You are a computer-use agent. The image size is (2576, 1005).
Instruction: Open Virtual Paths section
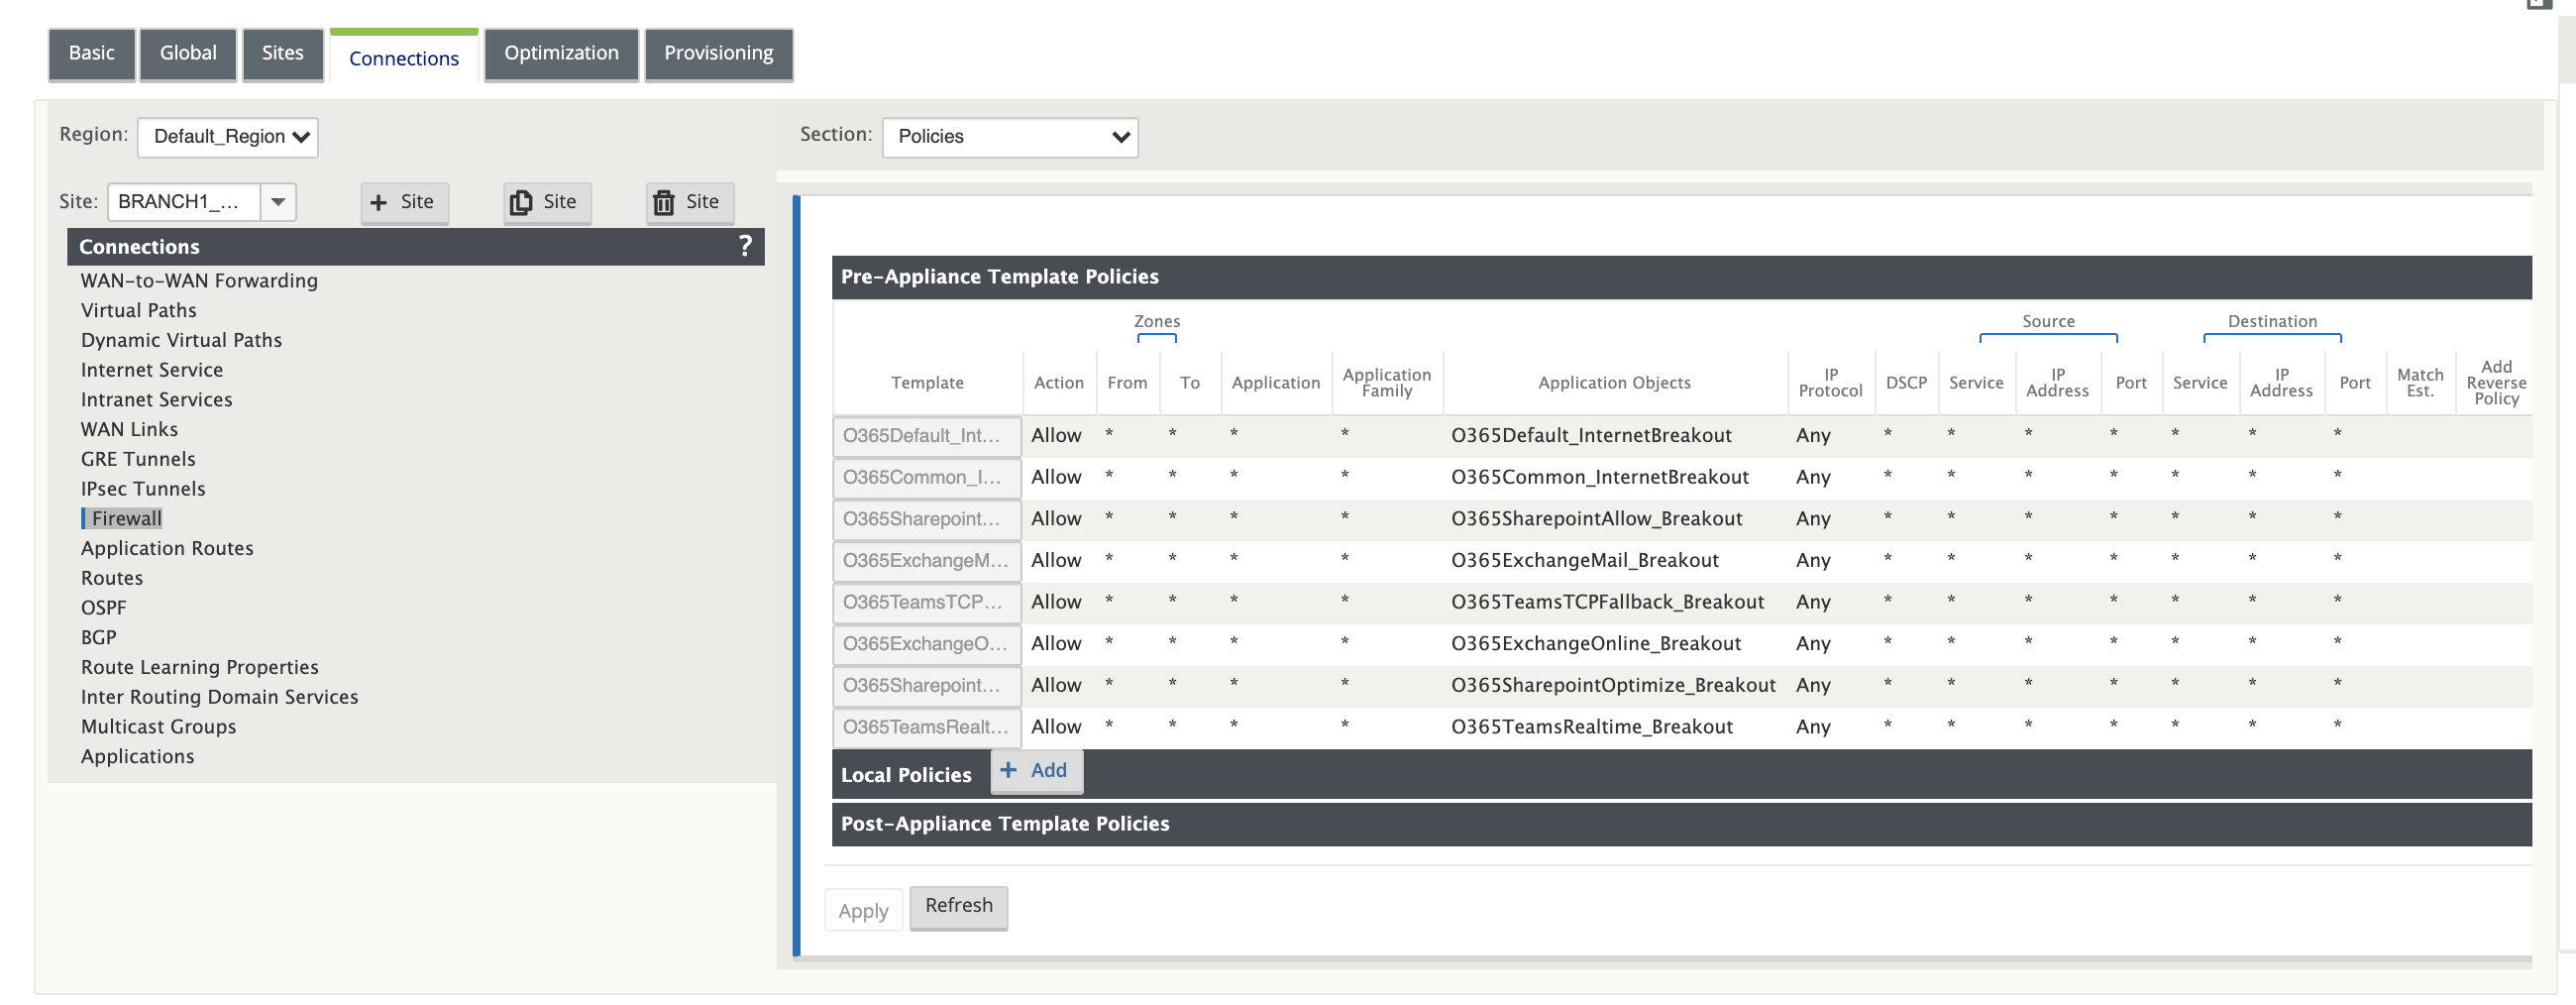138,311
